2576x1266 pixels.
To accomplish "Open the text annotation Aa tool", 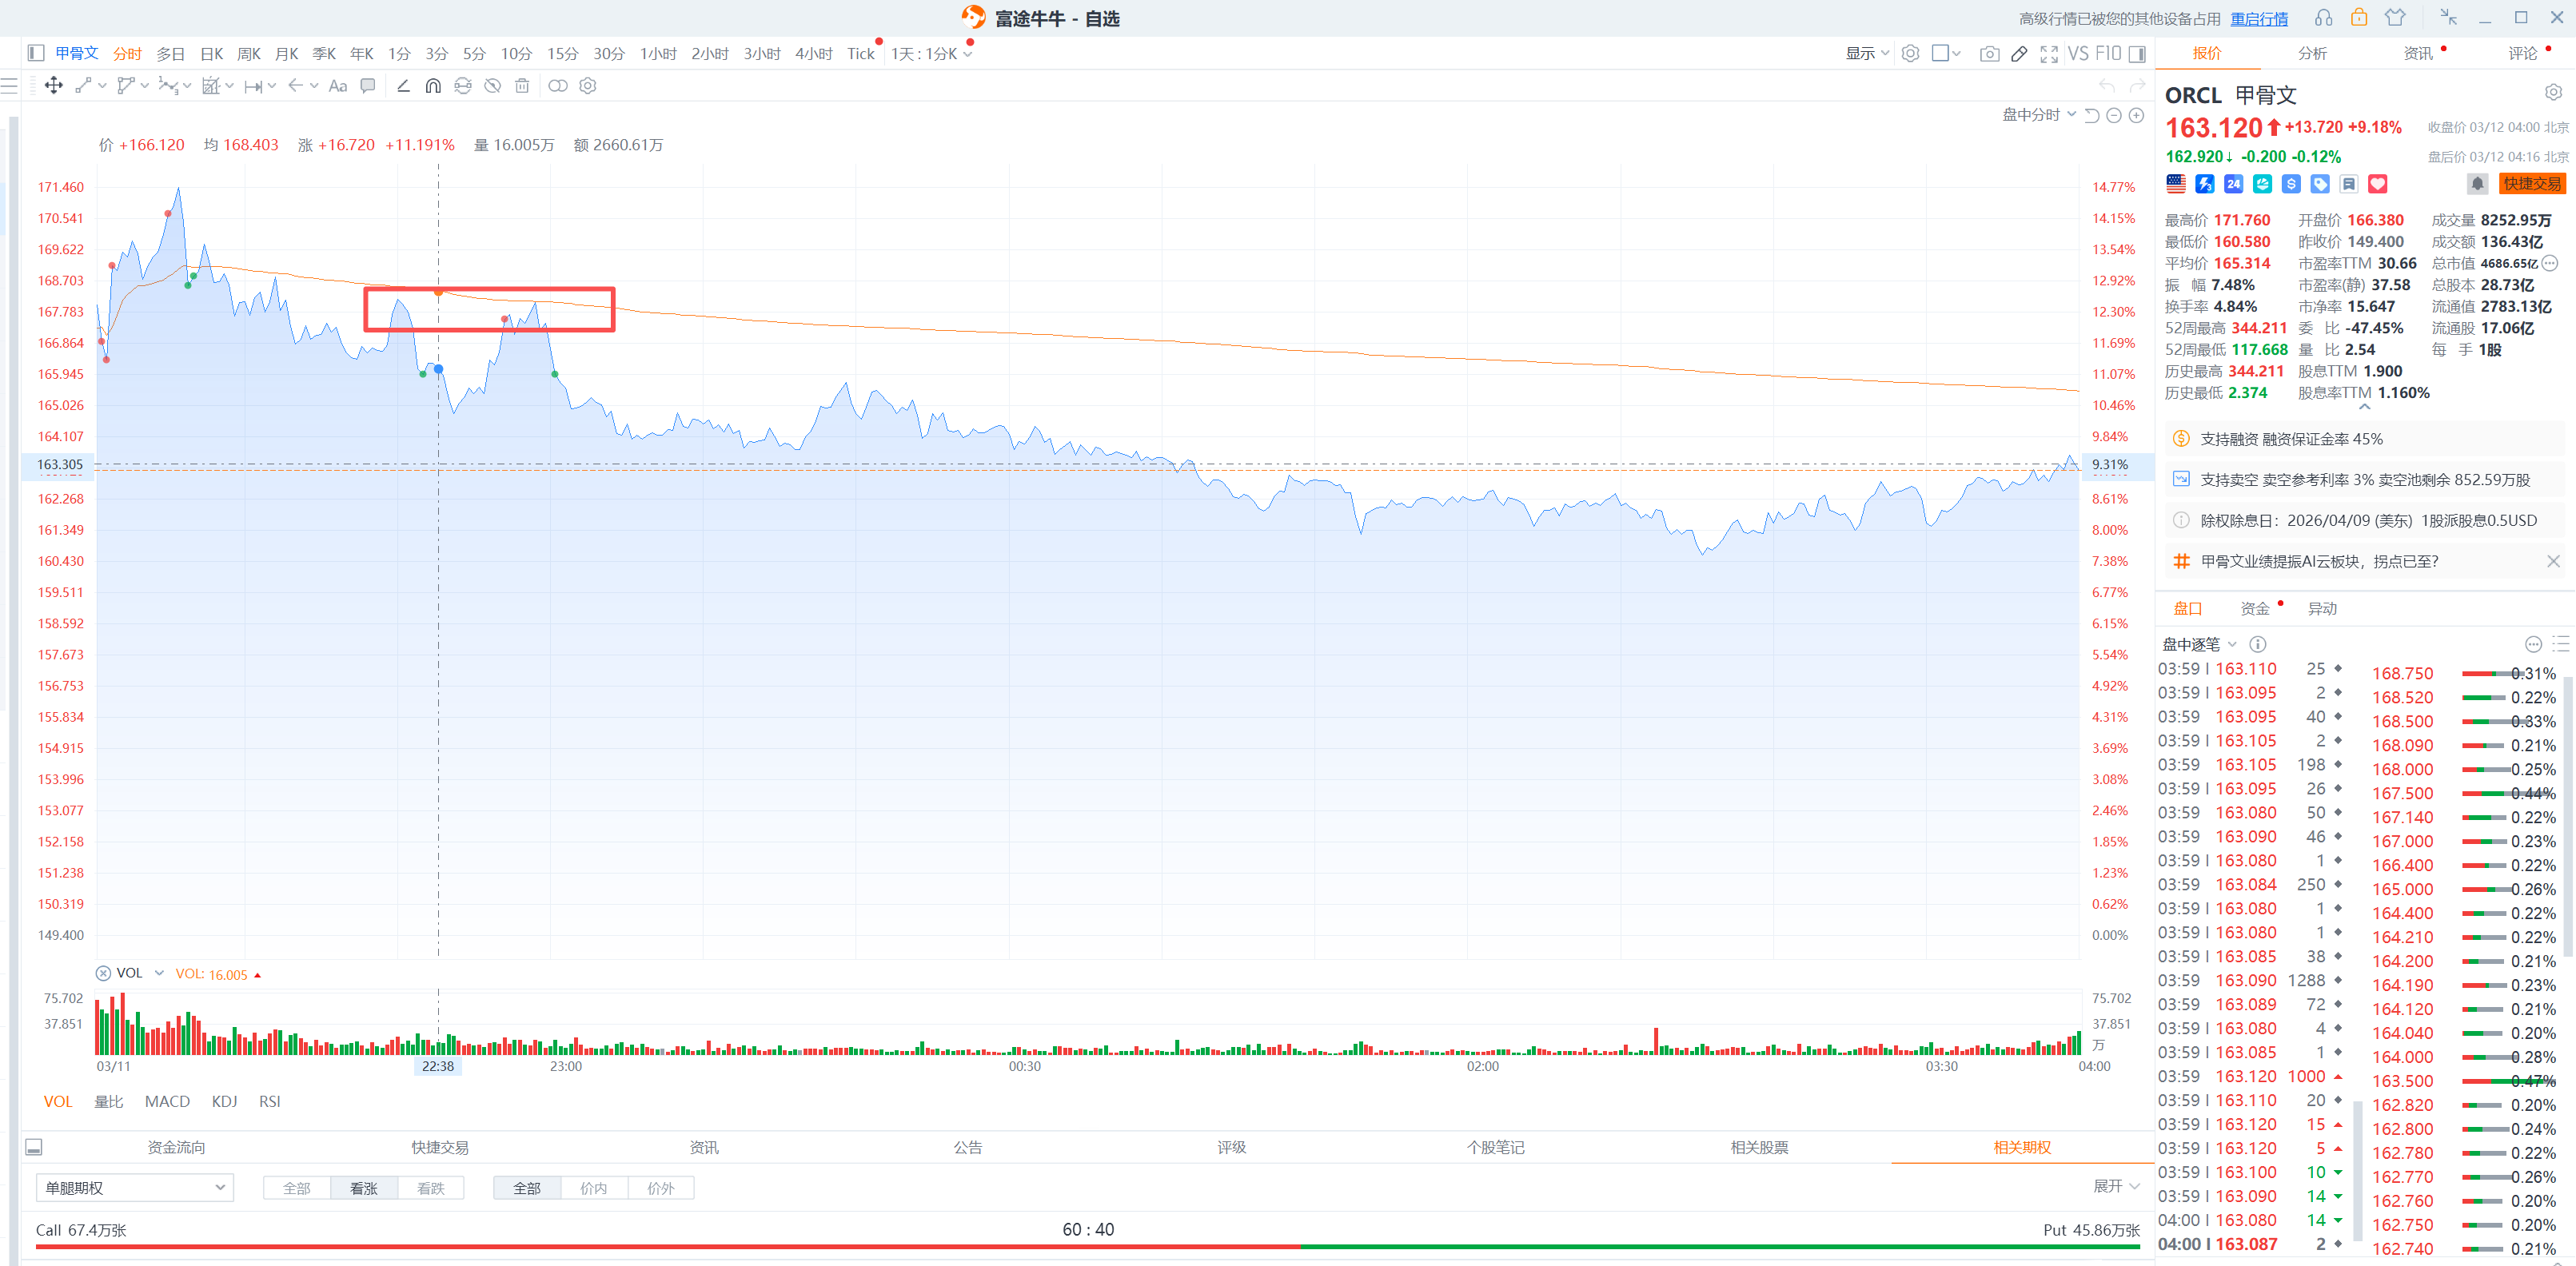I will point(338,86).
